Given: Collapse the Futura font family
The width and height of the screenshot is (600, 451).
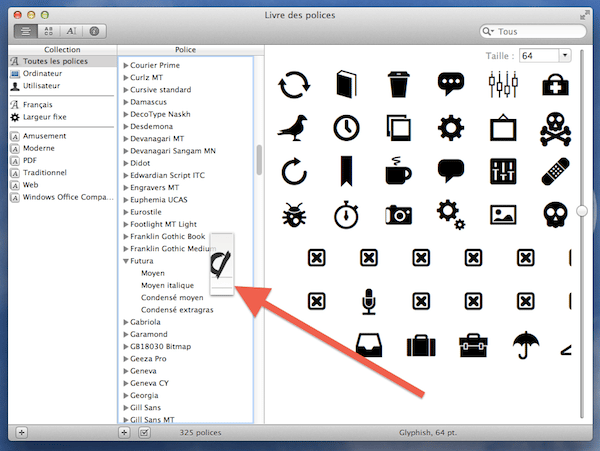Looking at the screenshot, I should pyautogui.click(x=126, y=261).
